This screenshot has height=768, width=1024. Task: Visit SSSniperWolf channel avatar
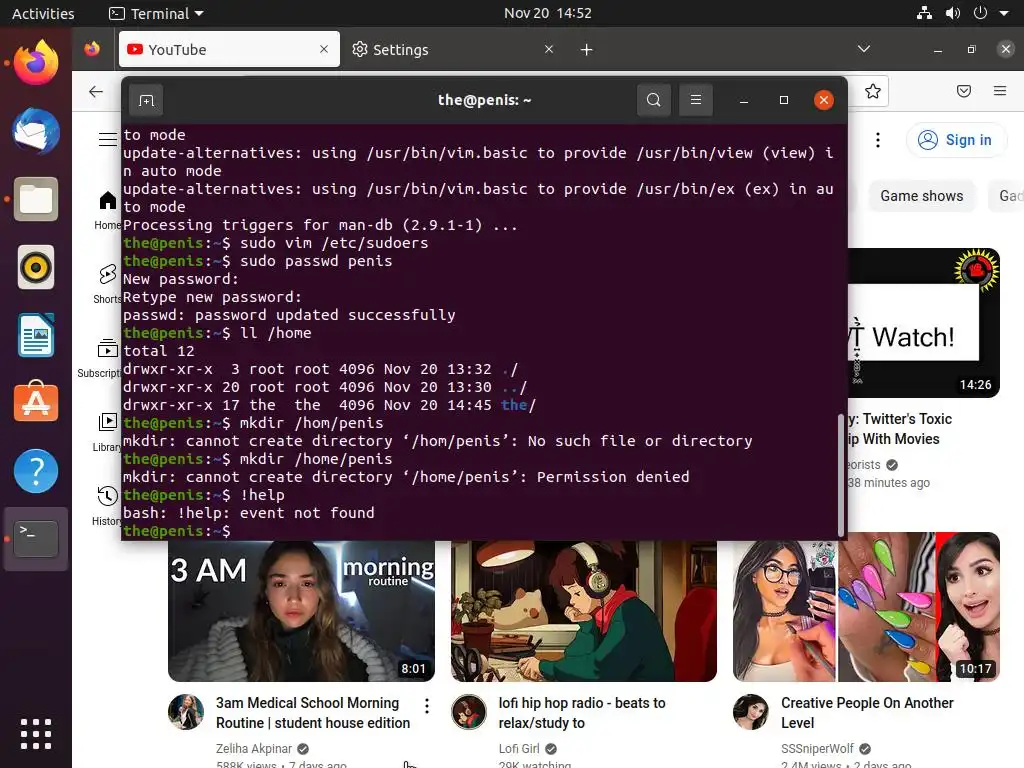(751, 711)
